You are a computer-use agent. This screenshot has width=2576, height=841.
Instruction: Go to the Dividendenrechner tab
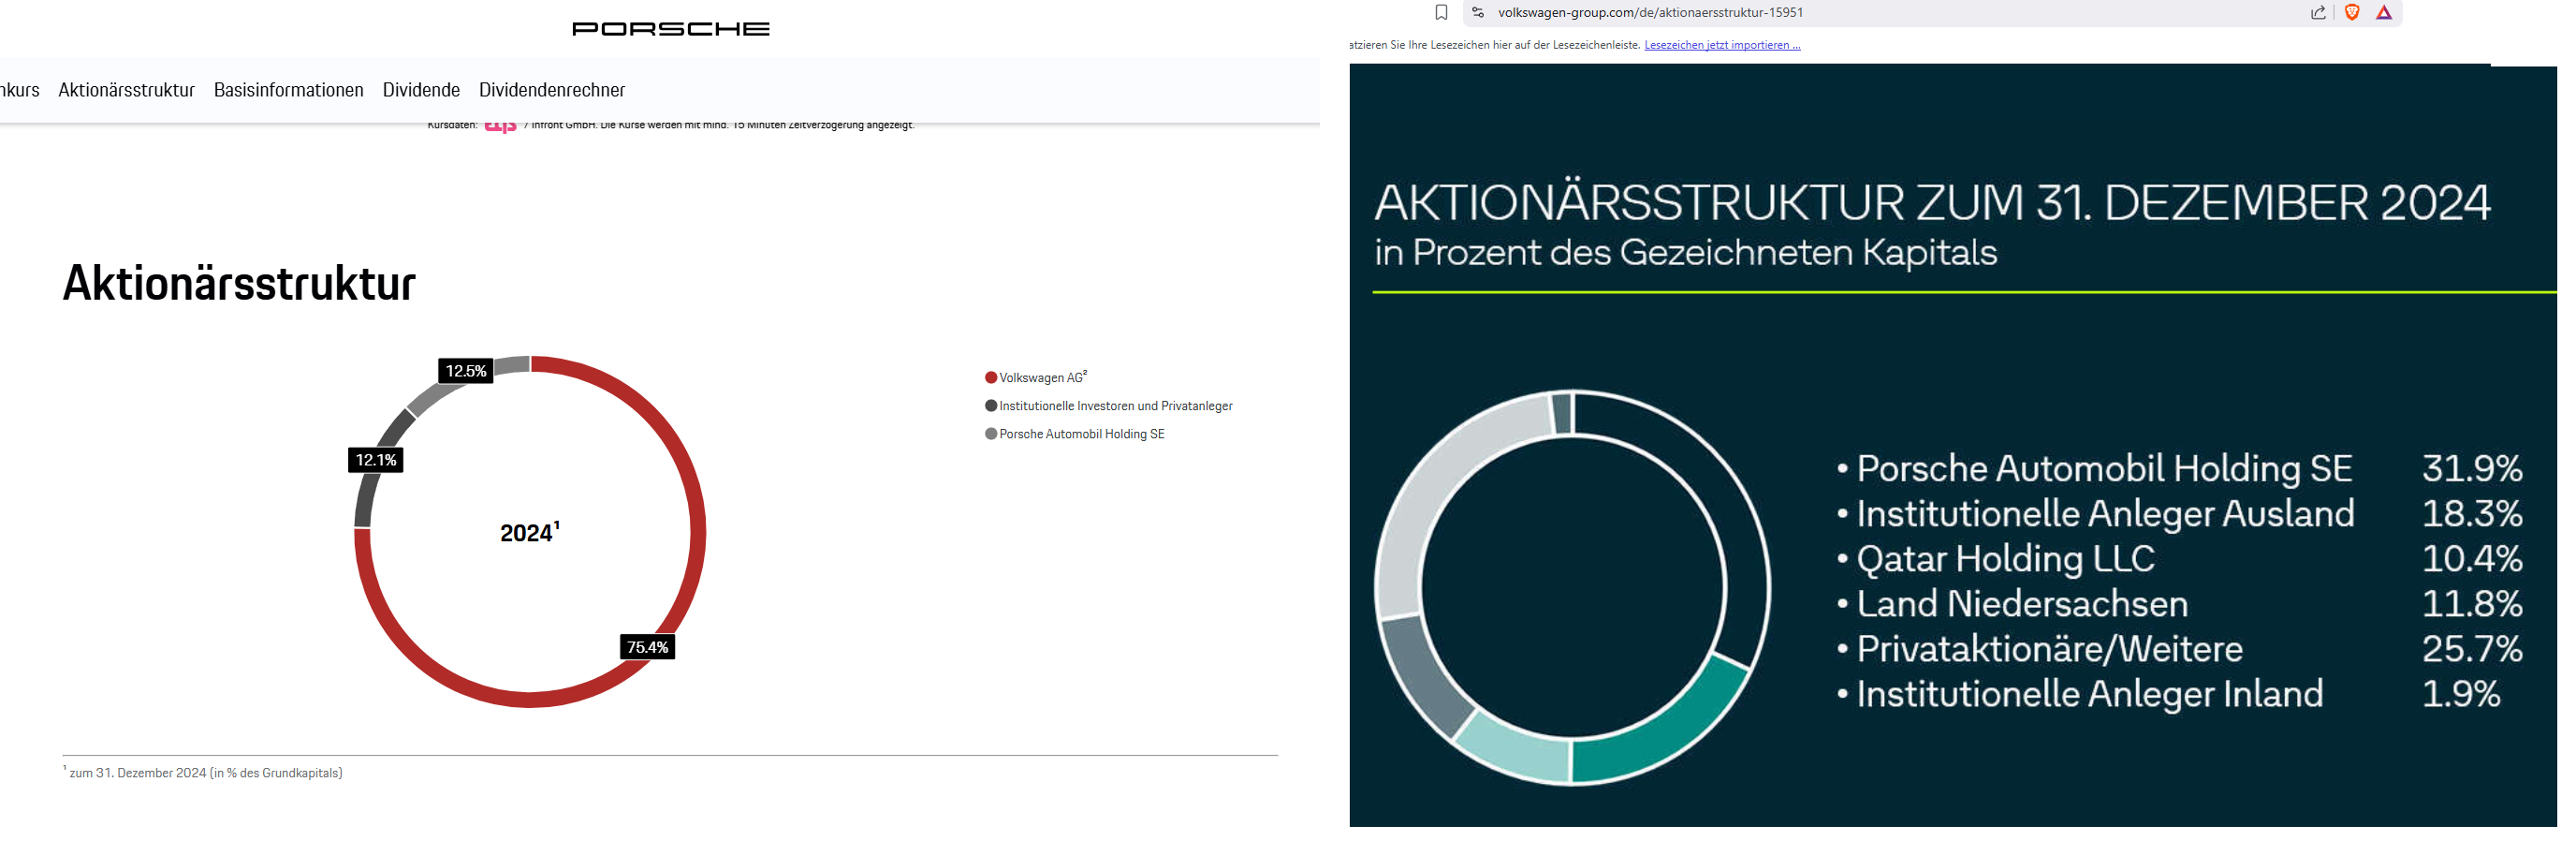552,90
